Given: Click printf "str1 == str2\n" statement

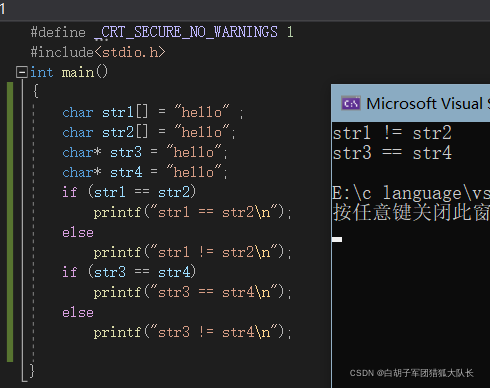Looking at the screenshot, I should point(193,212).
